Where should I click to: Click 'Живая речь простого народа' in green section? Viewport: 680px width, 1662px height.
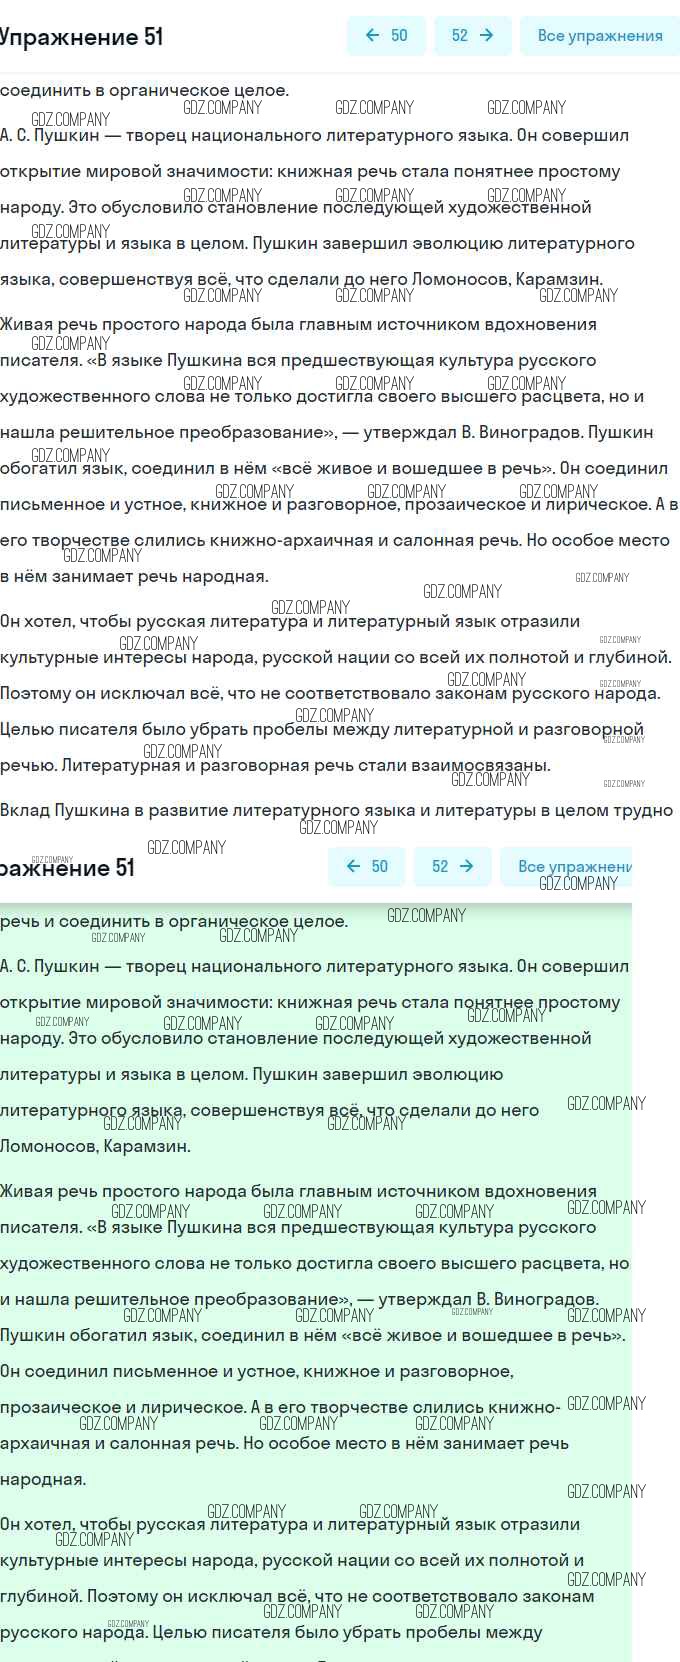point(298,1191)
